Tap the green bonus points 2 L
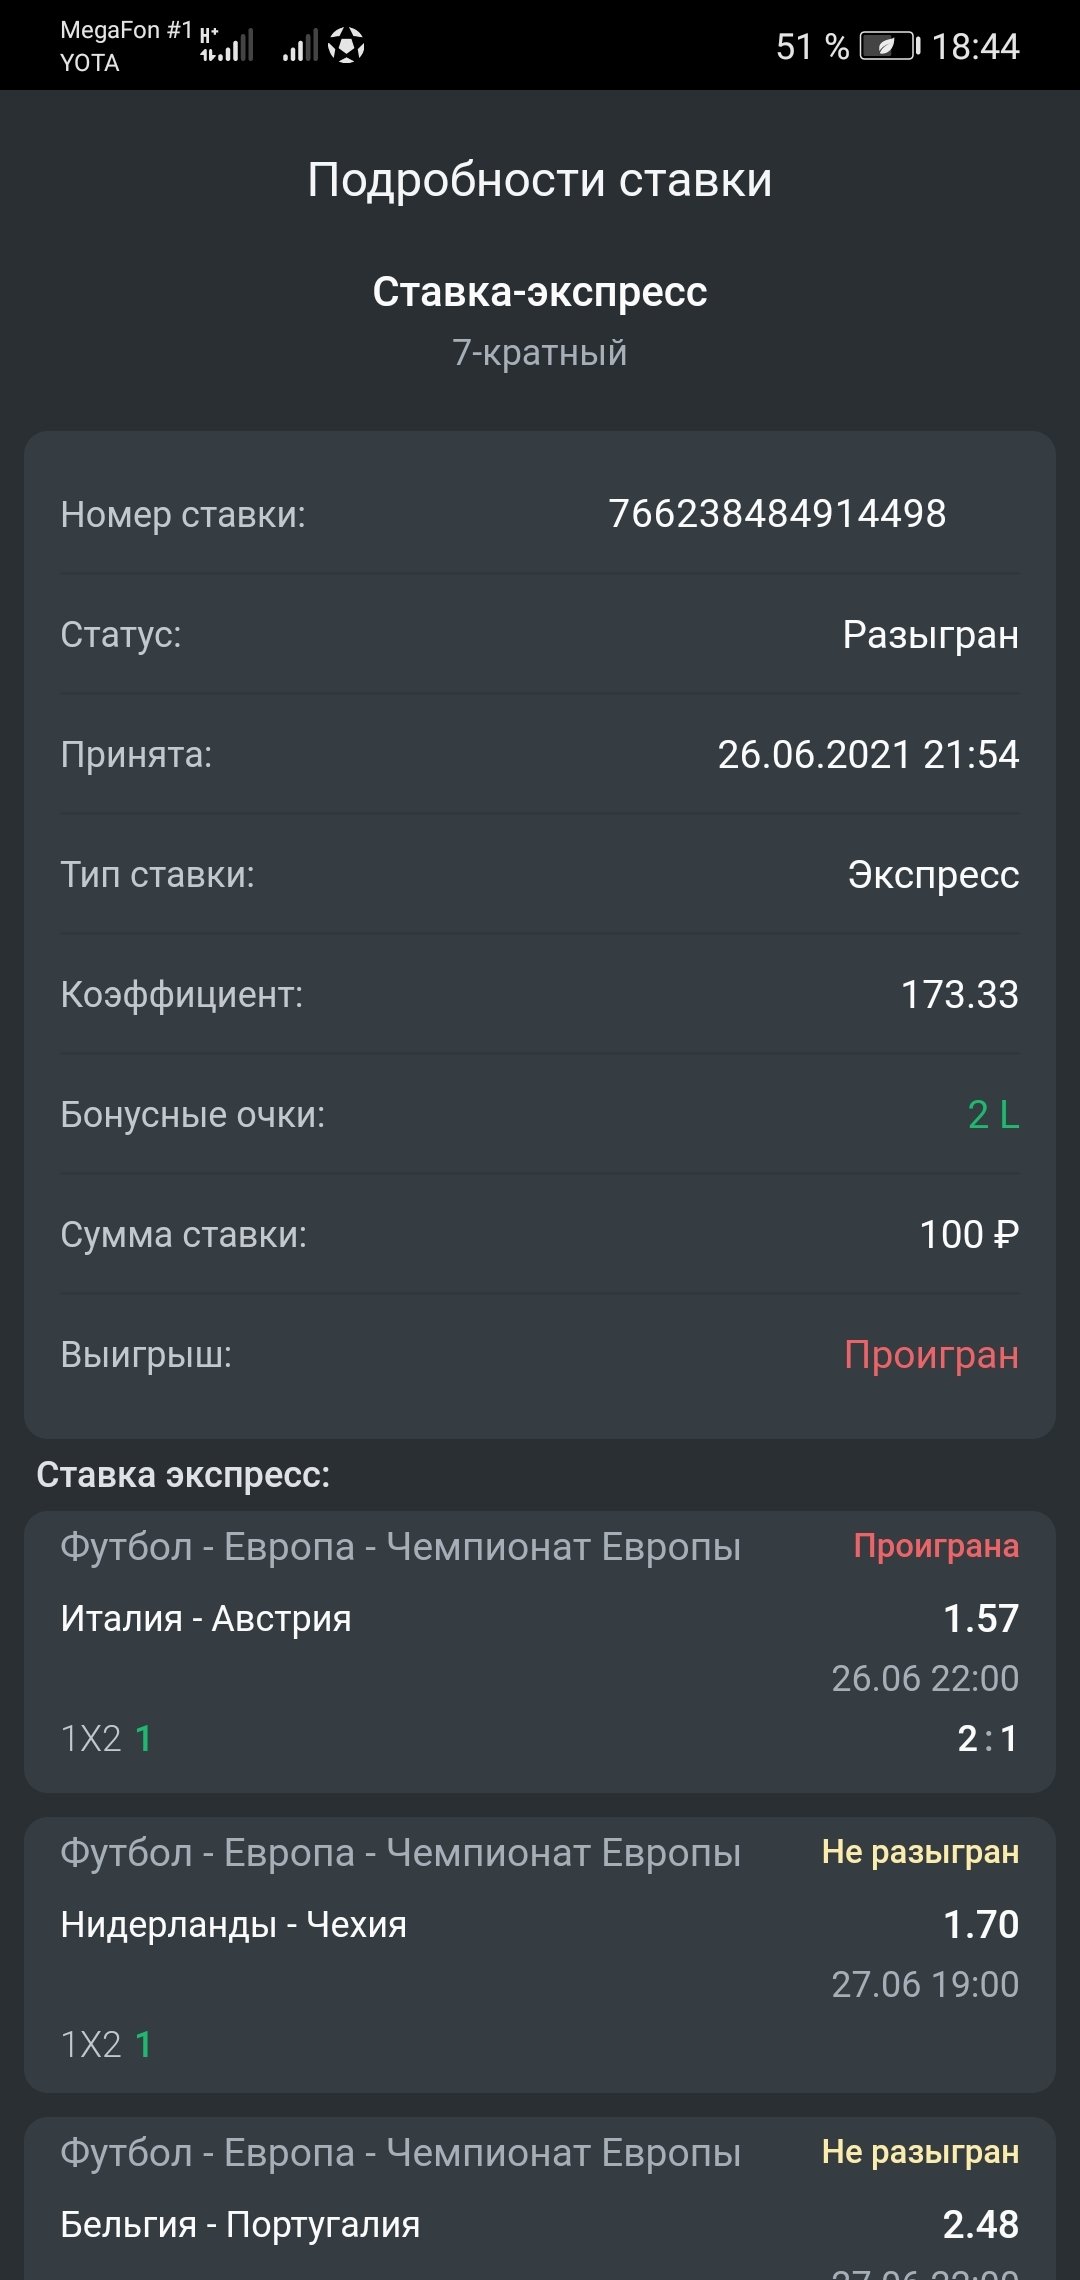Viewport: 1080px width, 2280px height. 993,1115
